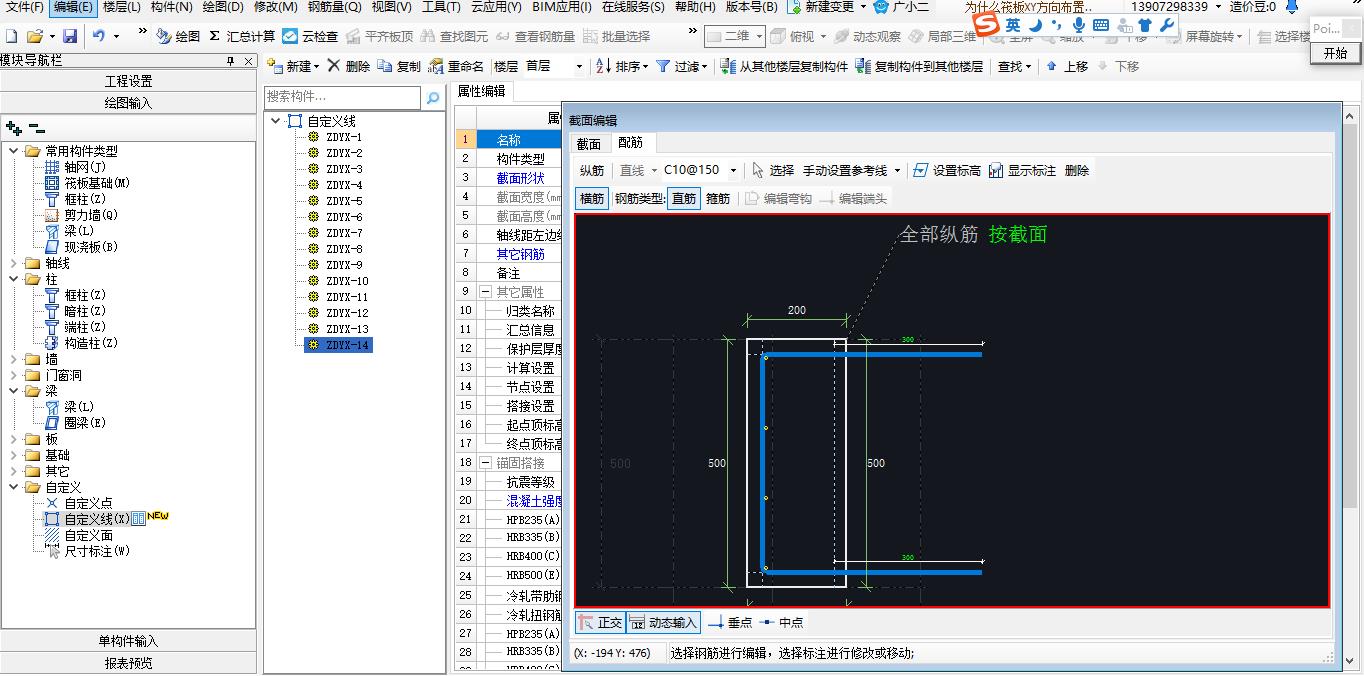1364x676 pixels.
Task: Select 剪力墙(Q) in the tree
Action: point(91,215)
